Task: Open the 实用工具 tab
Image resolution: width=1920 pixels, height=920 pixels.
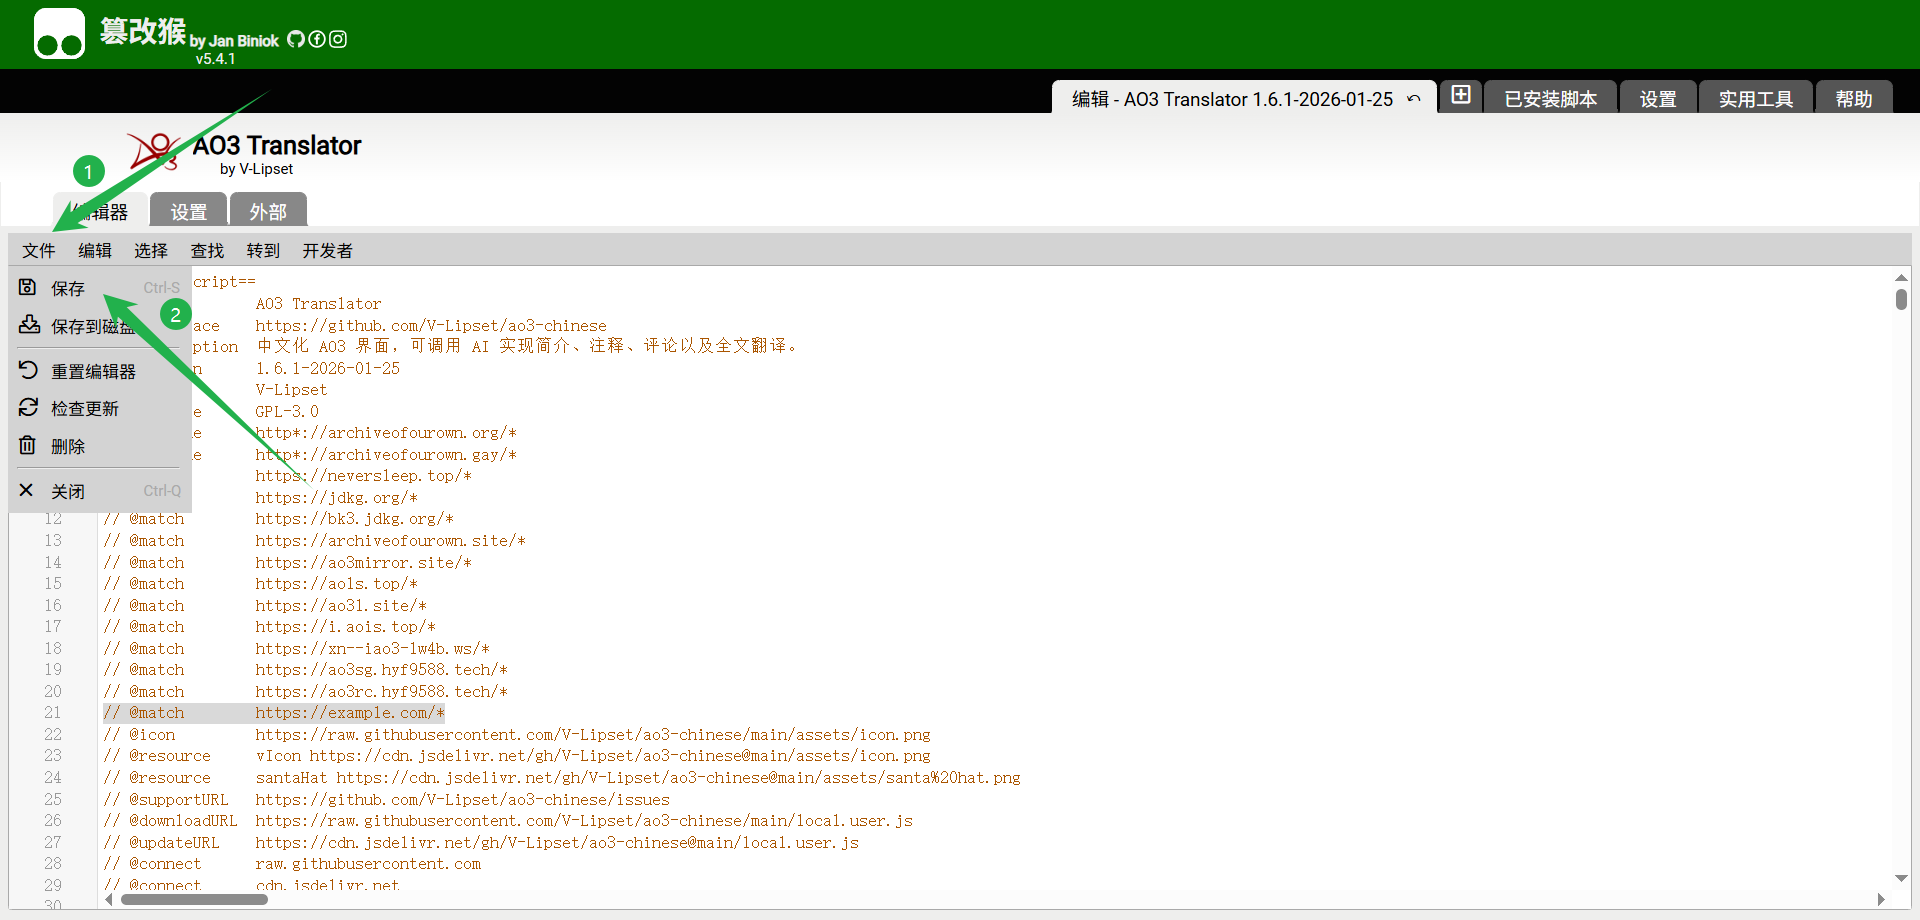Action: 1755,99
